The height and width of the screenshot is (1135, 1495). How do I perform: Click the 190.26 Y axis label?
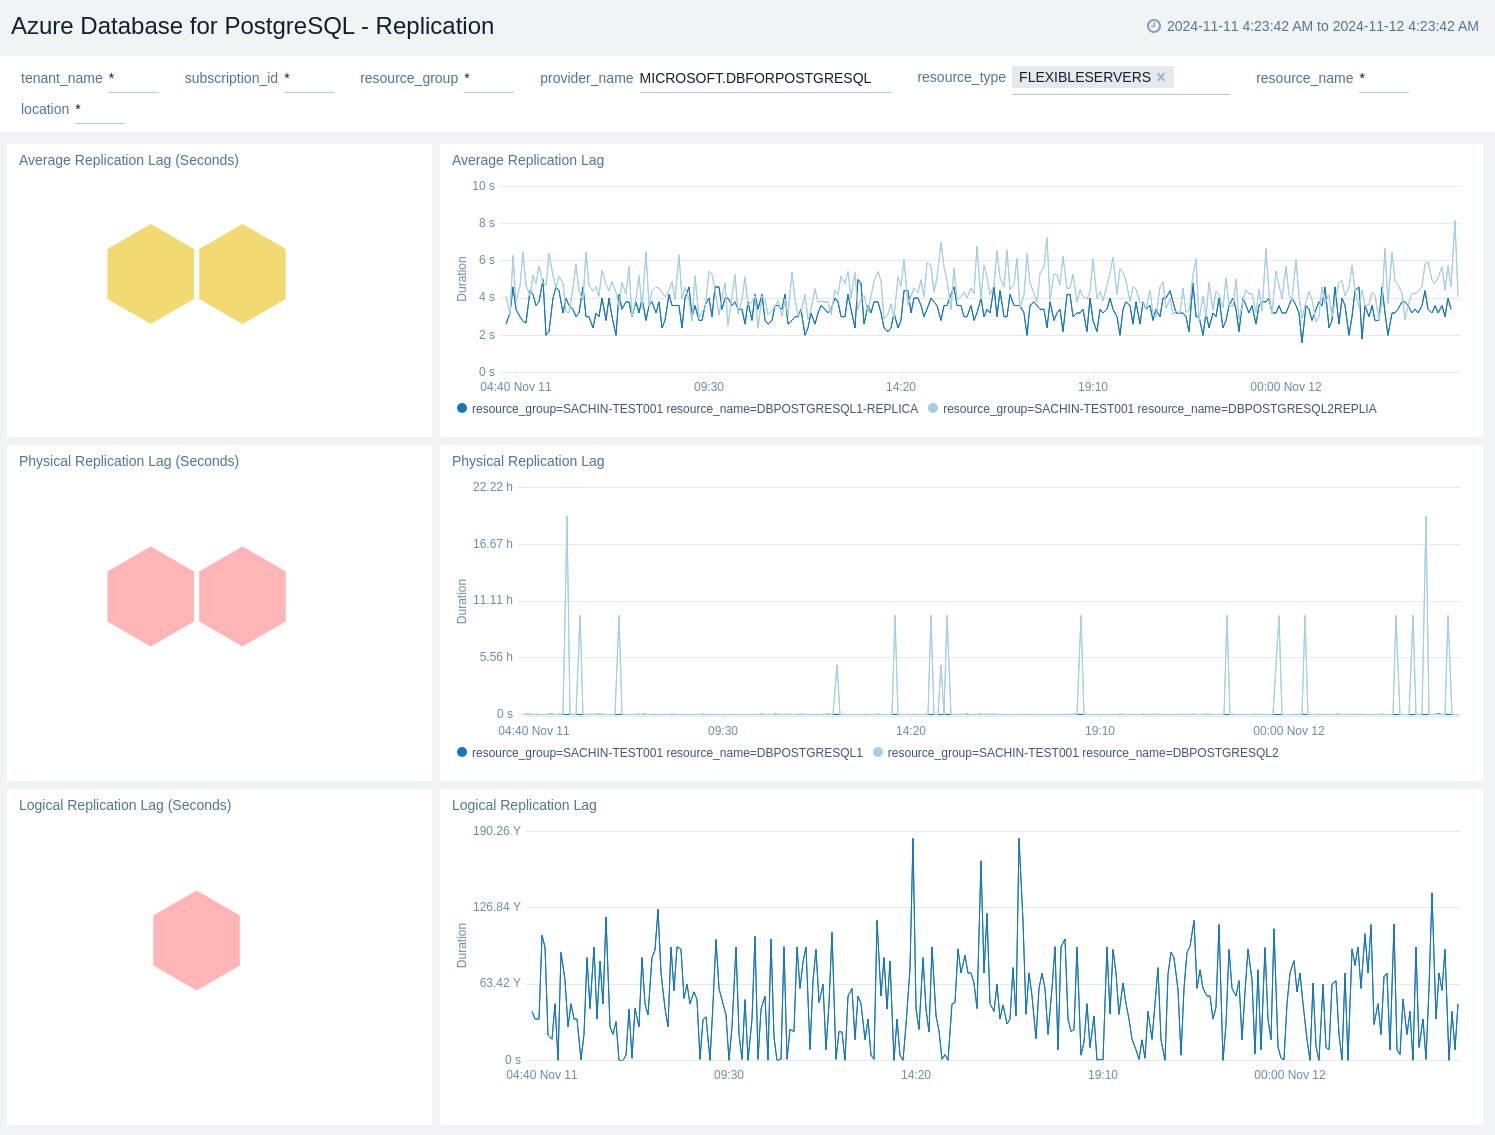pos(497,831)
